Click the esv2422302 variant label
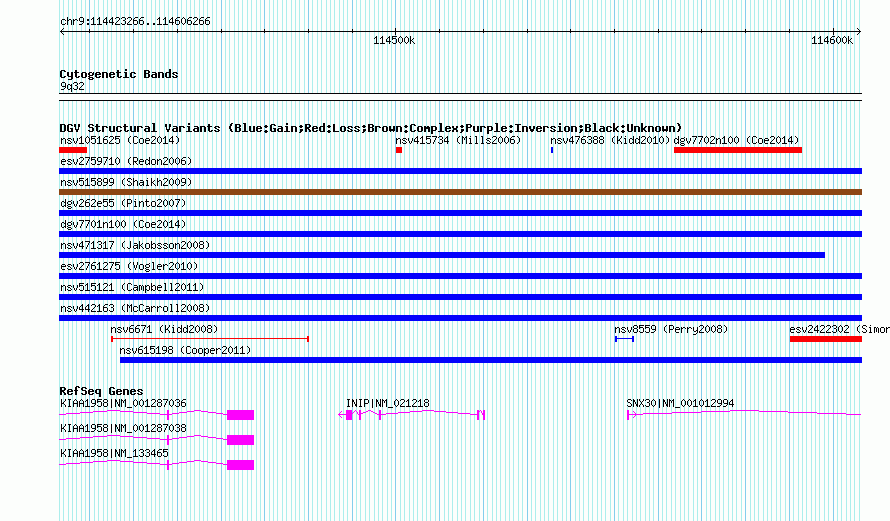Image resolution: width=890 pixels, height=521 pixels. [x=839, y=329]
